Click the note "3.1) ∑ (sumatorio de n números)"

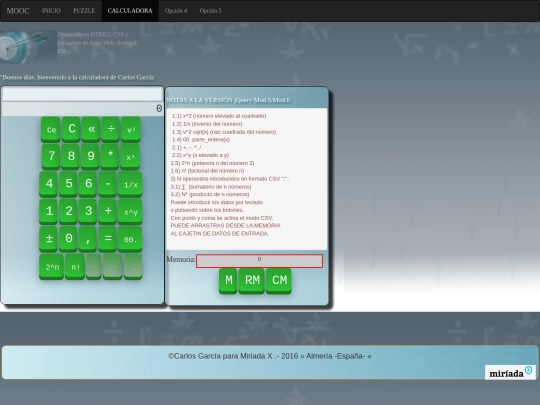point(211,187)
